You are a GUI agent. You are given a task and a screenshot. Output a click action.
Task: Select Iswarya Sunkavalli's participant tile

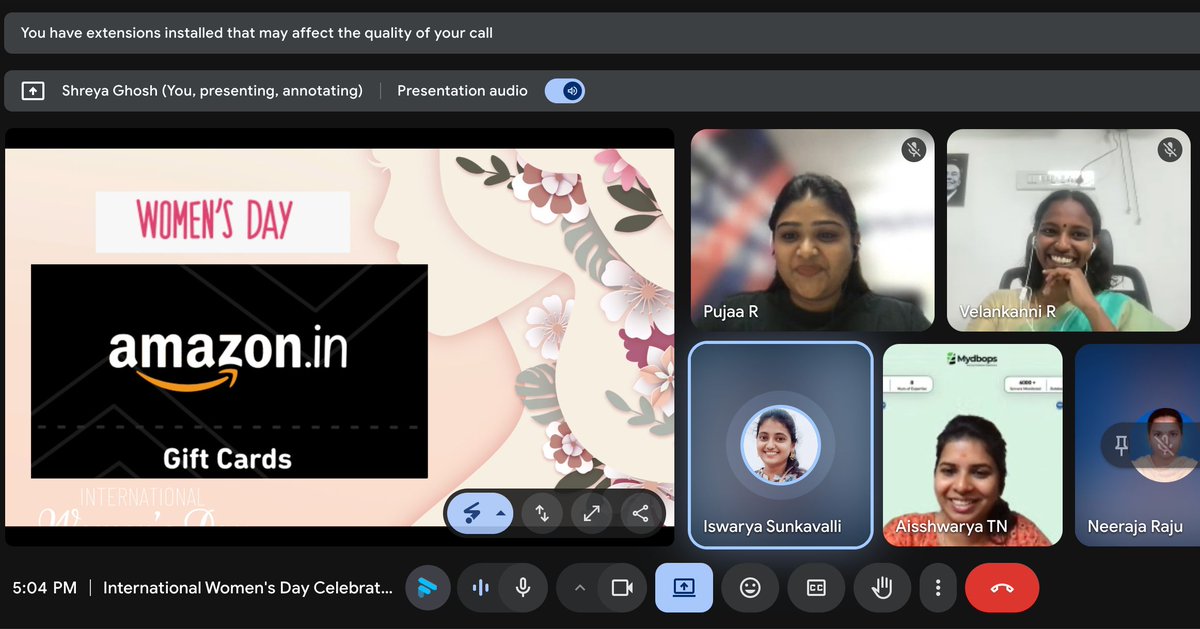781,445
